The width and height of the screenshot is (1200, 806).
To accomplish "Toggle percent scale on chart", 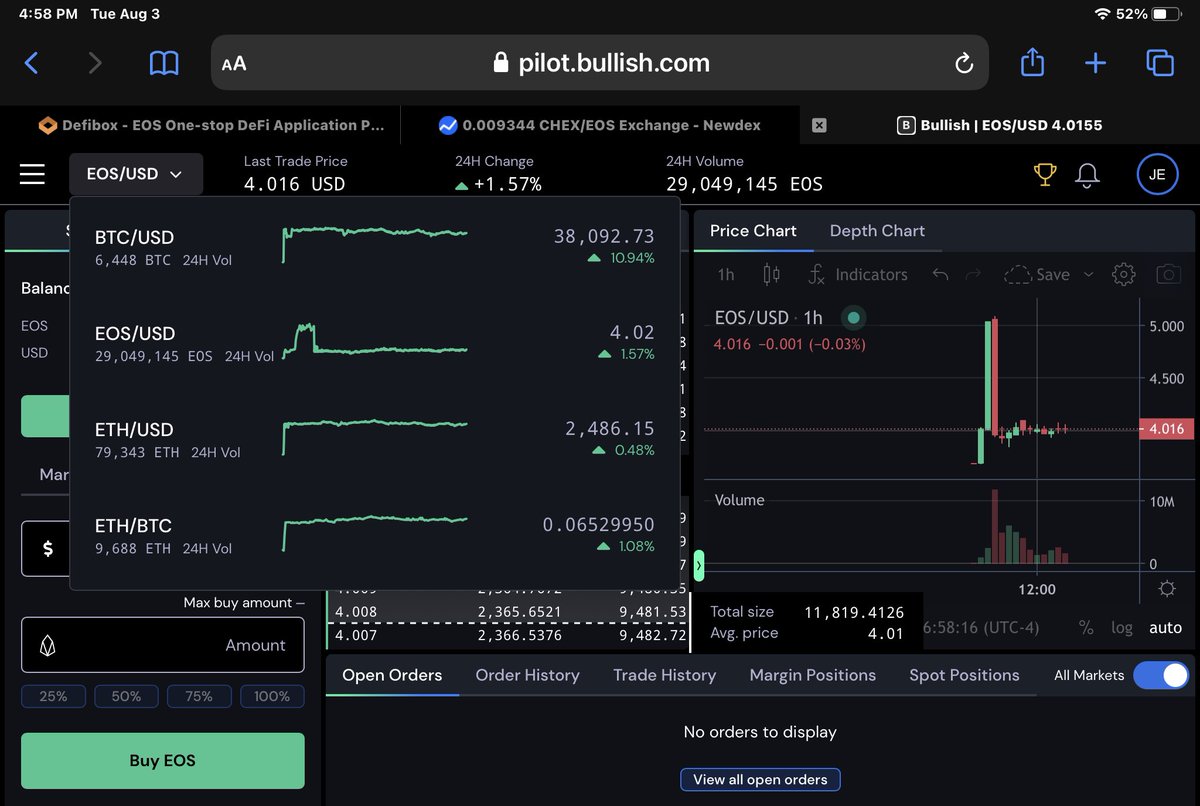I will pos(1086,628).
